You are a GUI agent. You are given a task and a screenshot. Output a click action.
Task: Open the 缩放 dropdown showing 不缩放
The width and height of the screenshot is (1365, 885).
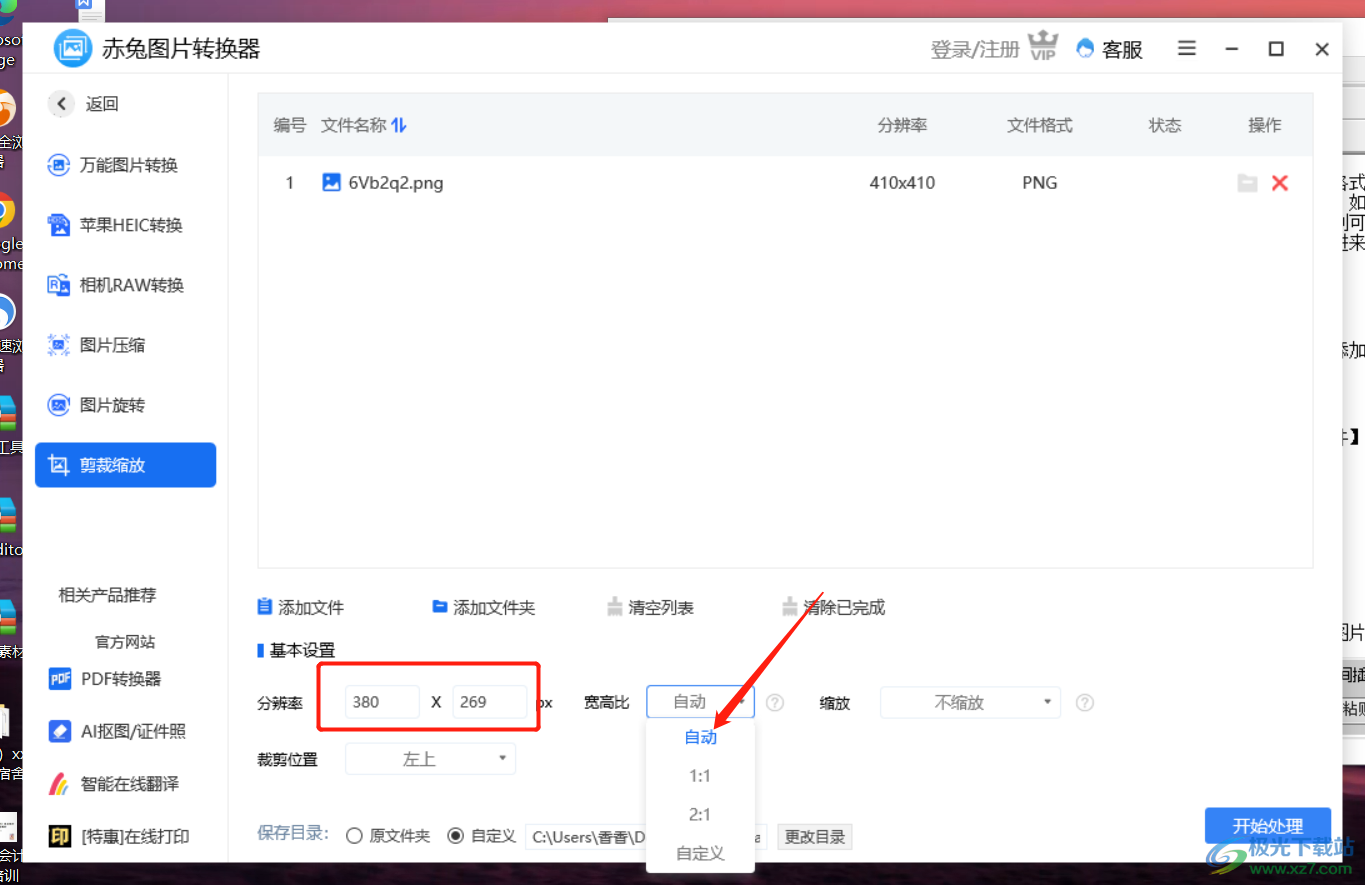pos(970,702)
